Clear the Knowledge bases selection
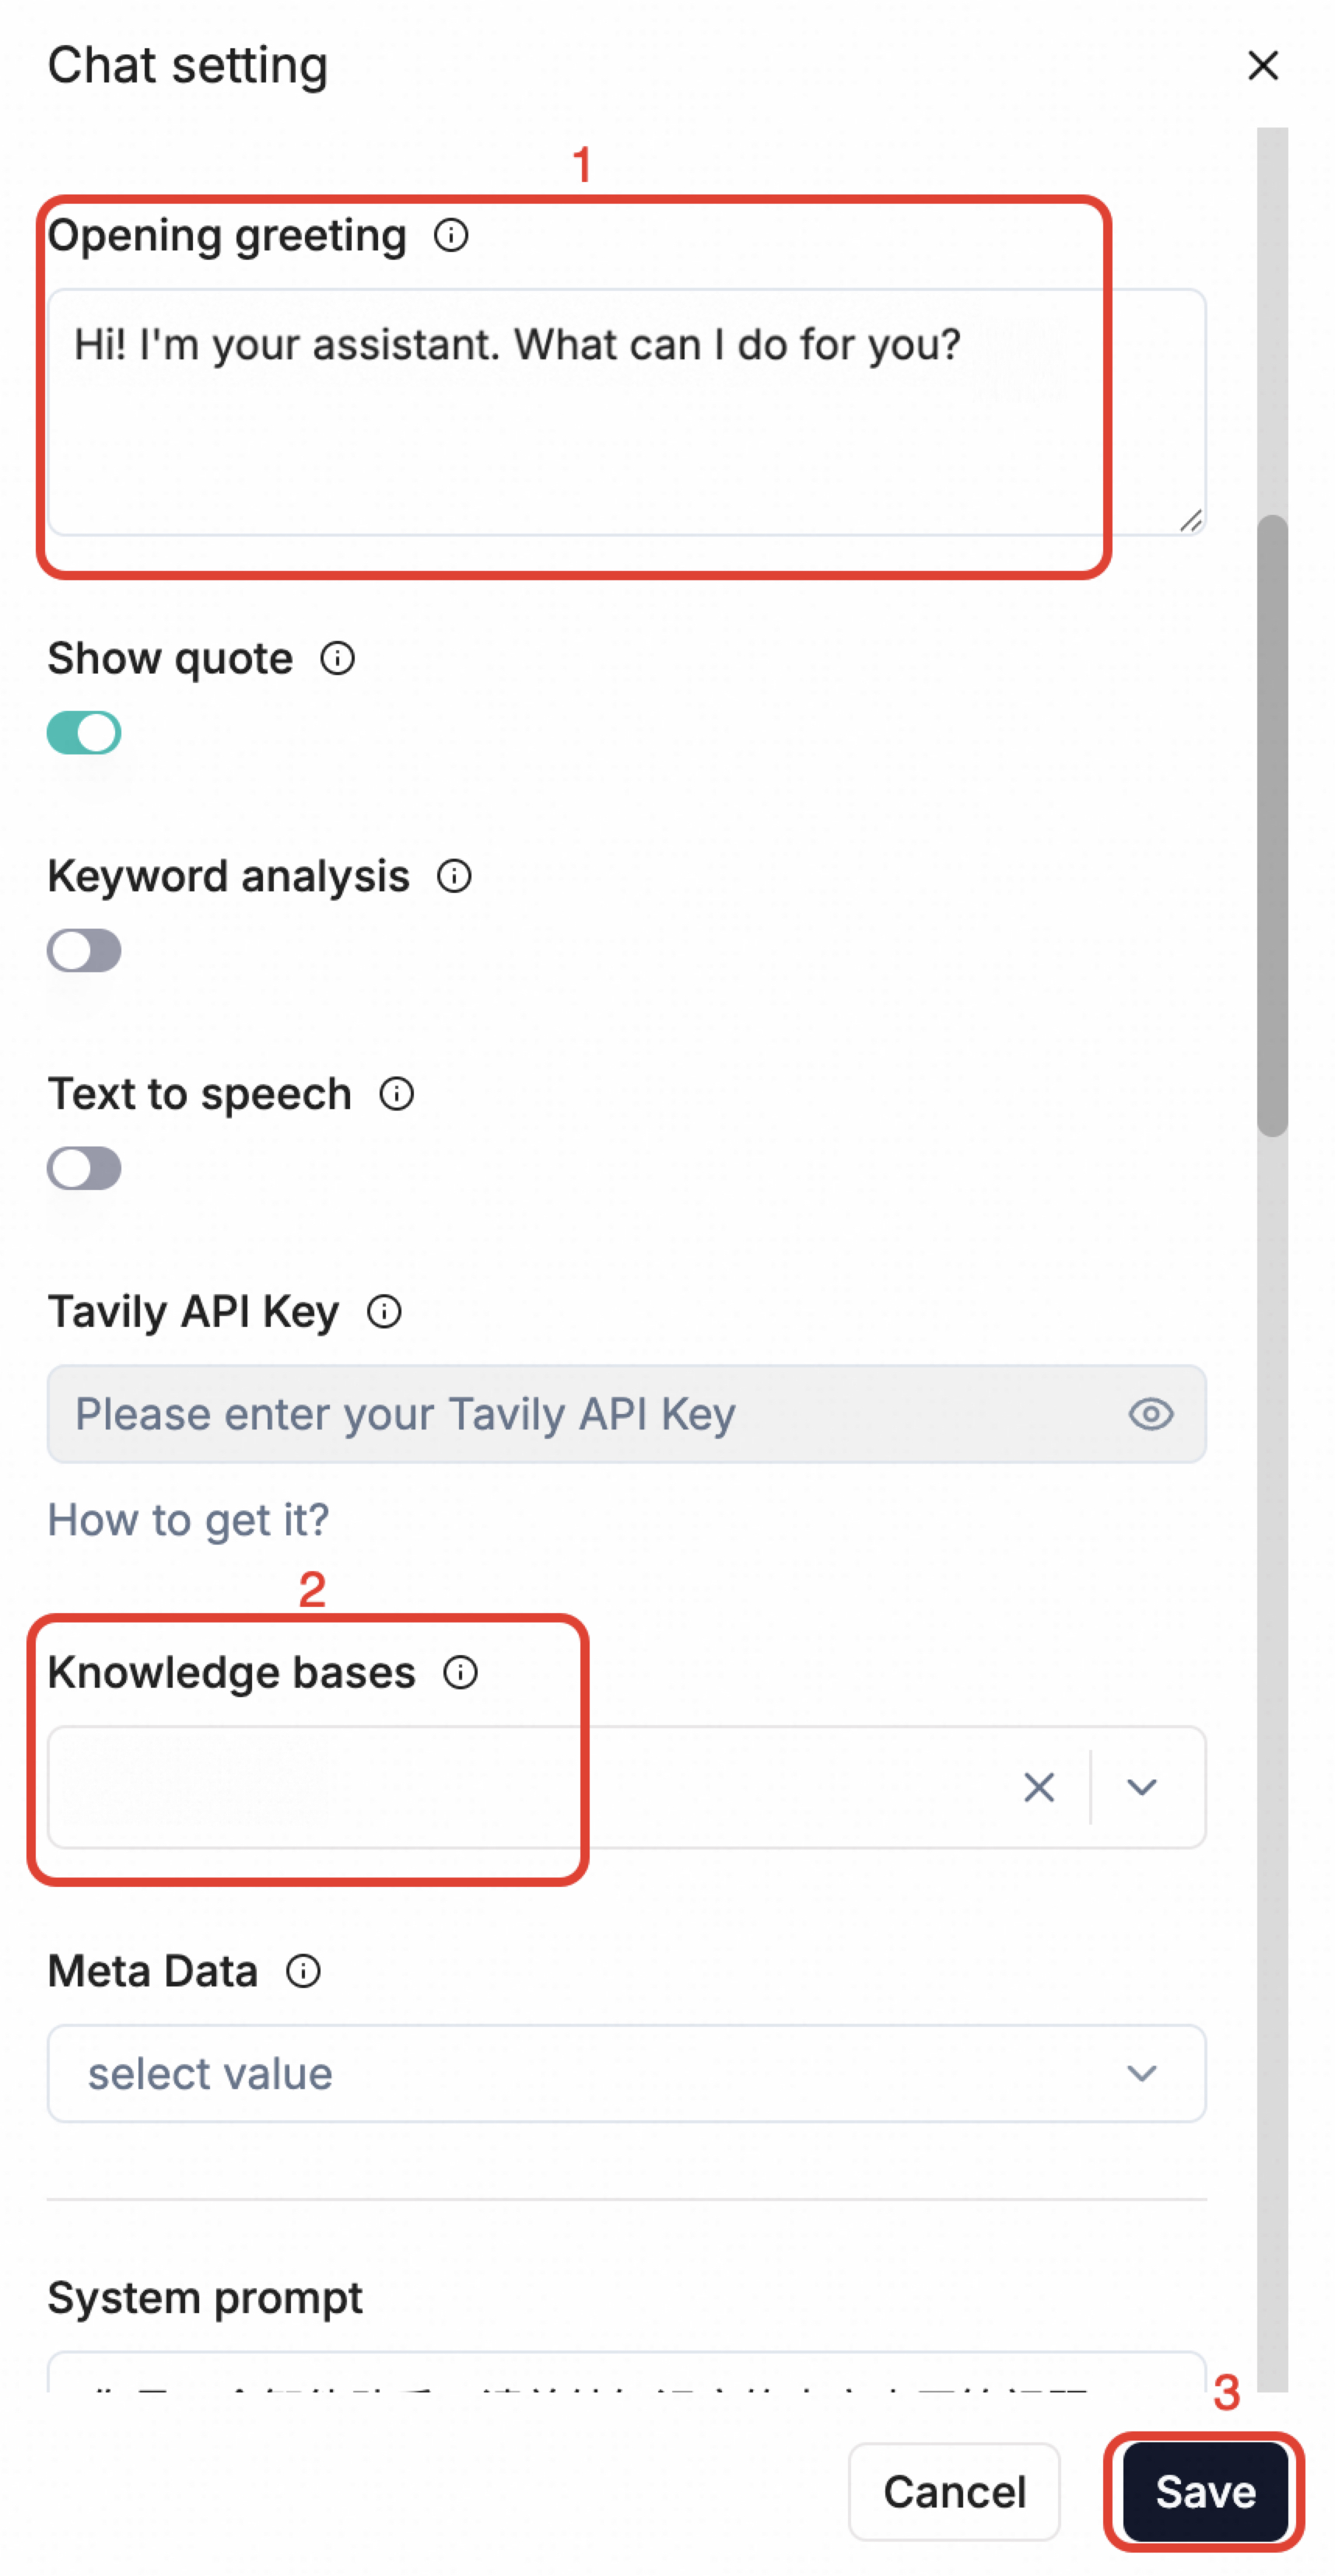The width and height of the screenshot is (1335, 2576). tap(1039, 1787)
